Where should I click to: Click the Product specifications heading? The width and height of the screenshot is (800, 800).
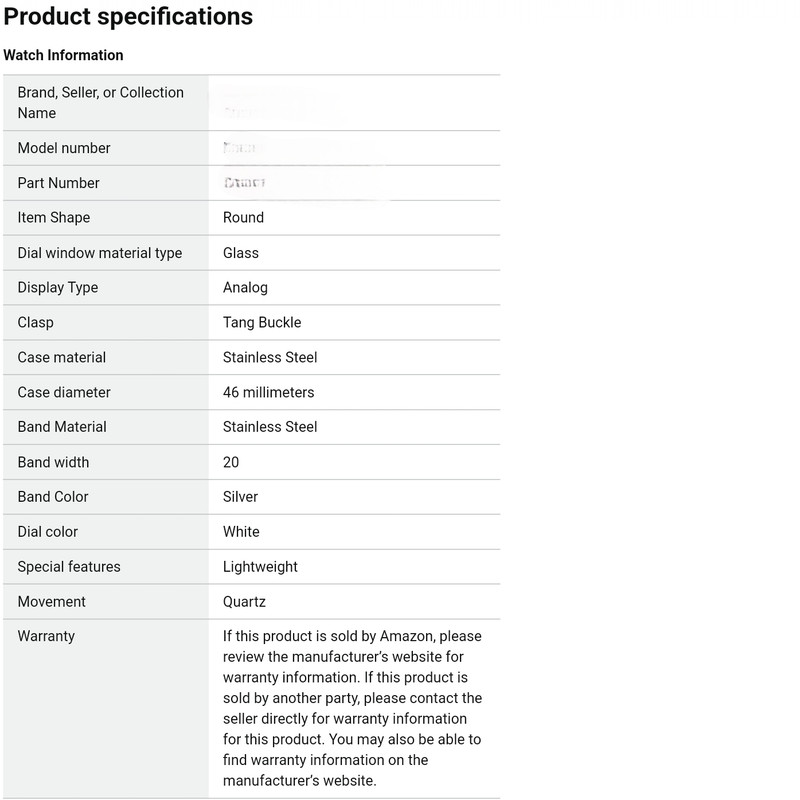128,17
